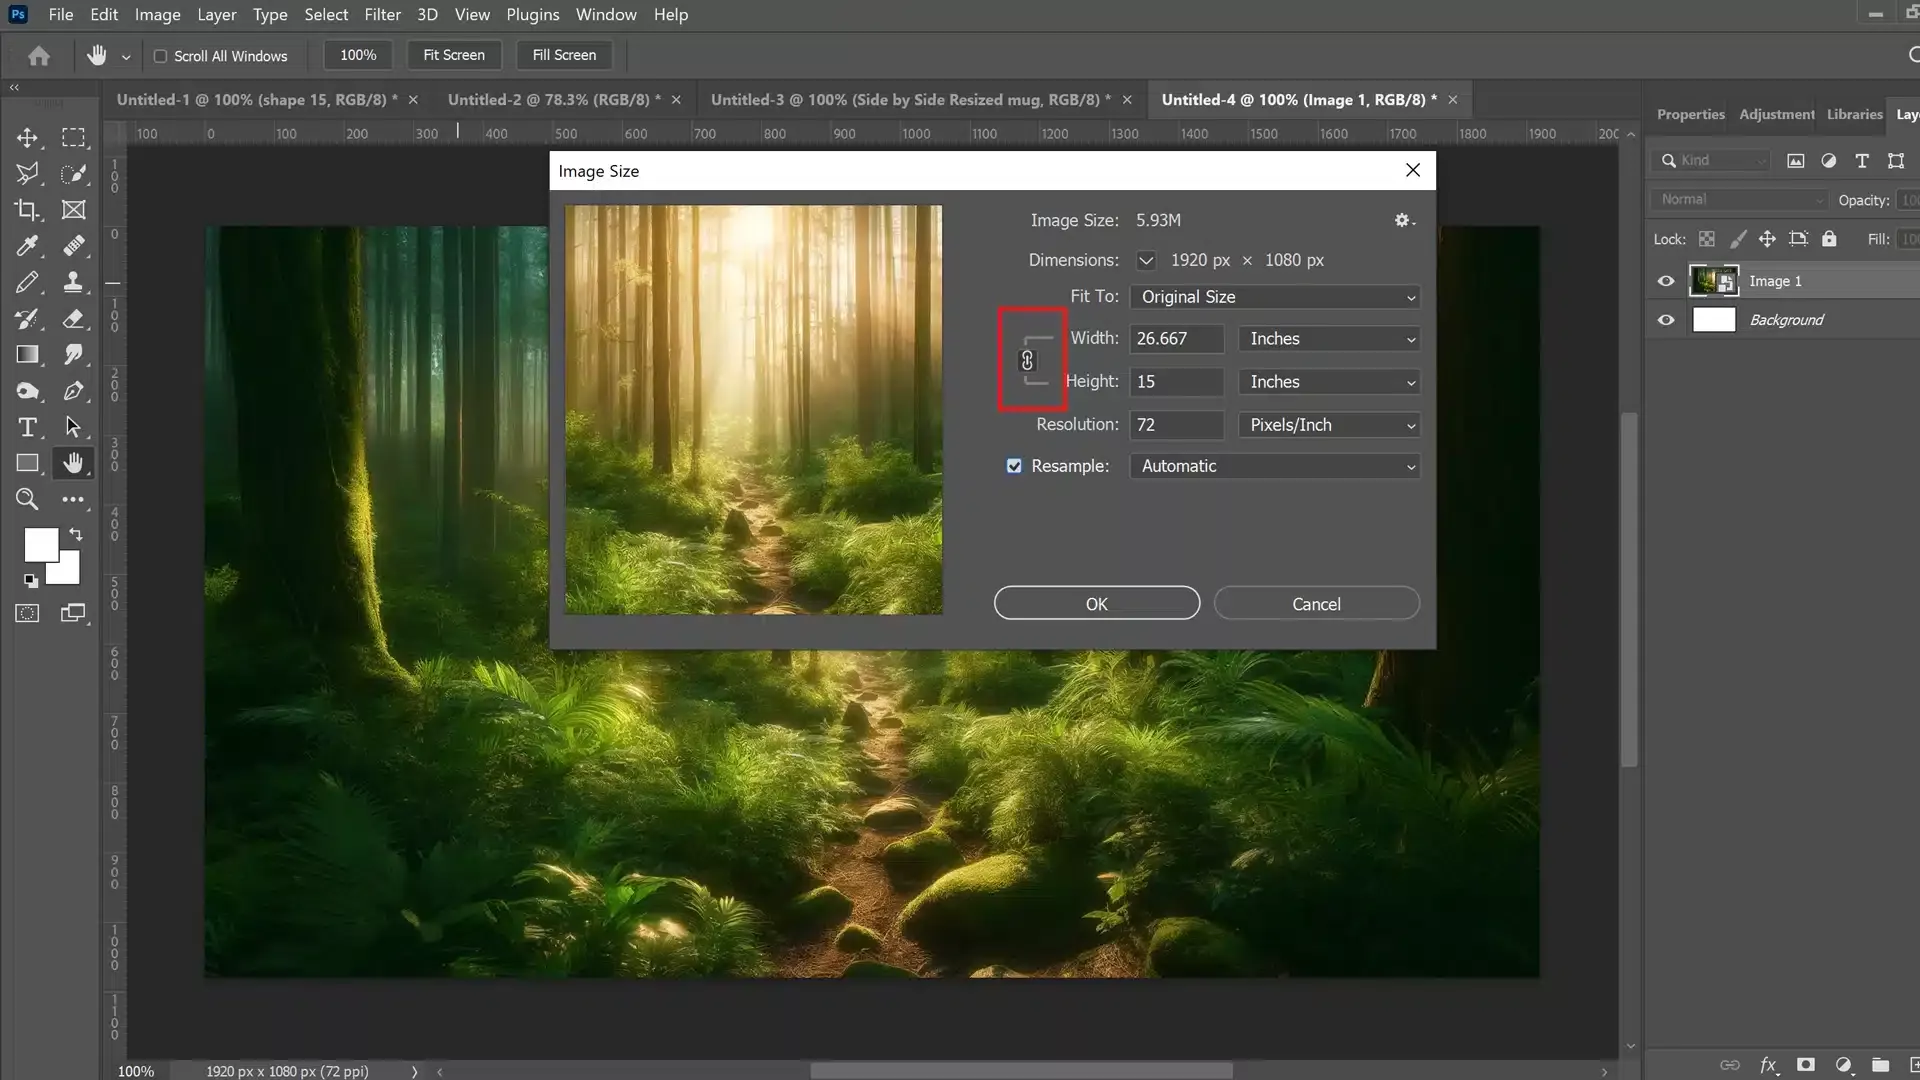This screenshot has height=1080, width=1920.
Task: Open the Fit To dropdown
Action: point(1276,297)
